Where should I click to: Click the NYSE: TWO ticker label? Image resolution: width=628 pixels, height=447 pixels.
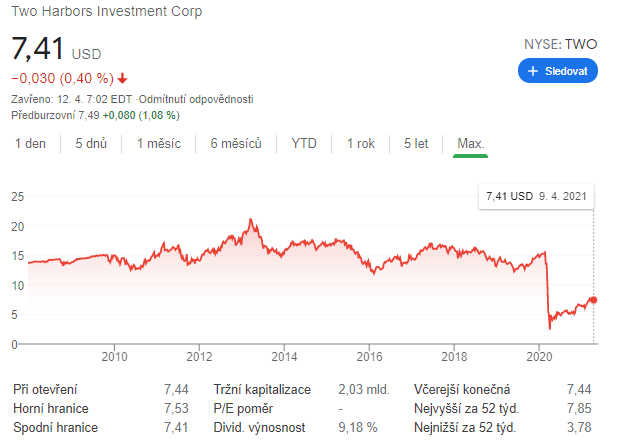[x=560, y=44]
